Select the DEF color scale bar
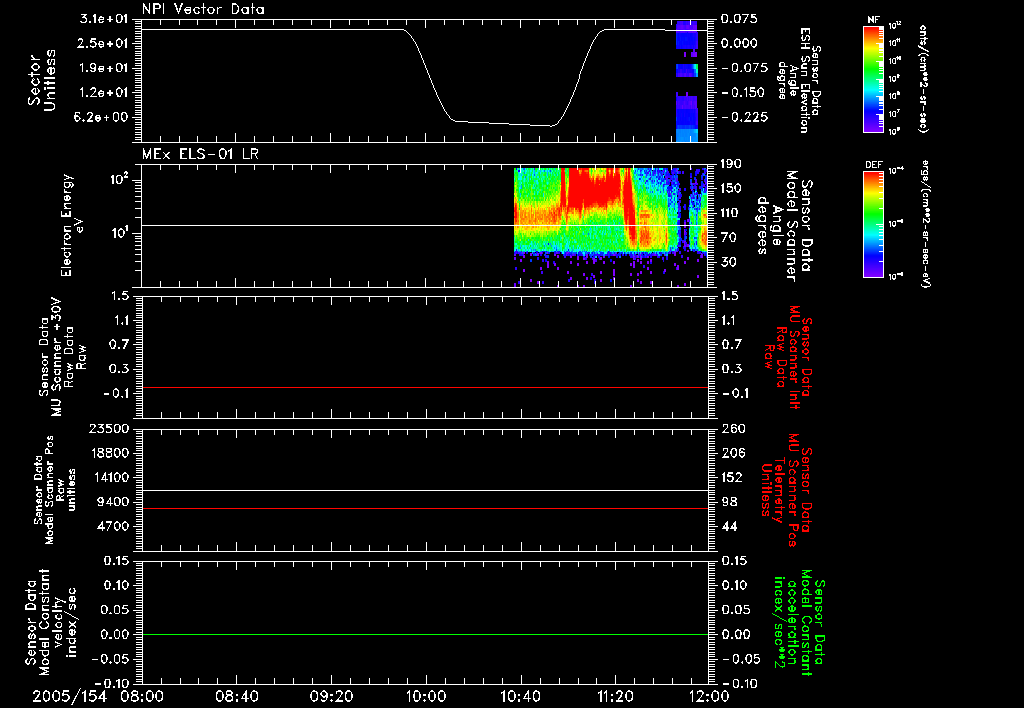The image size is (1024, 708). [x=874, y=223]
